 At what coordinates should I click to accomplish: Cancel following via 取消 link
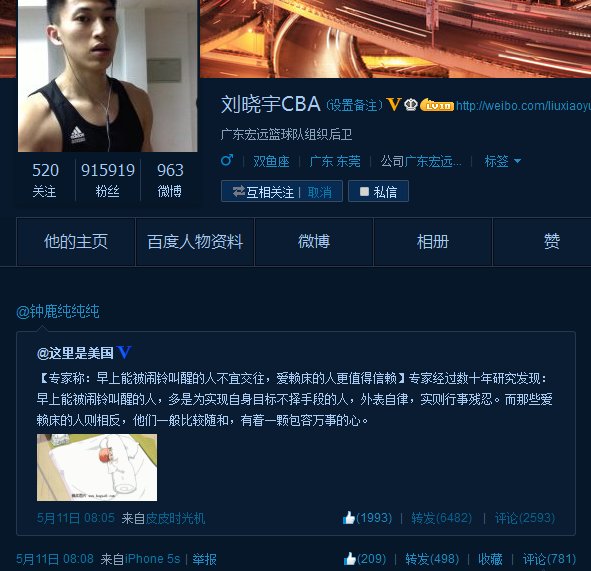(x=320, y=192)
